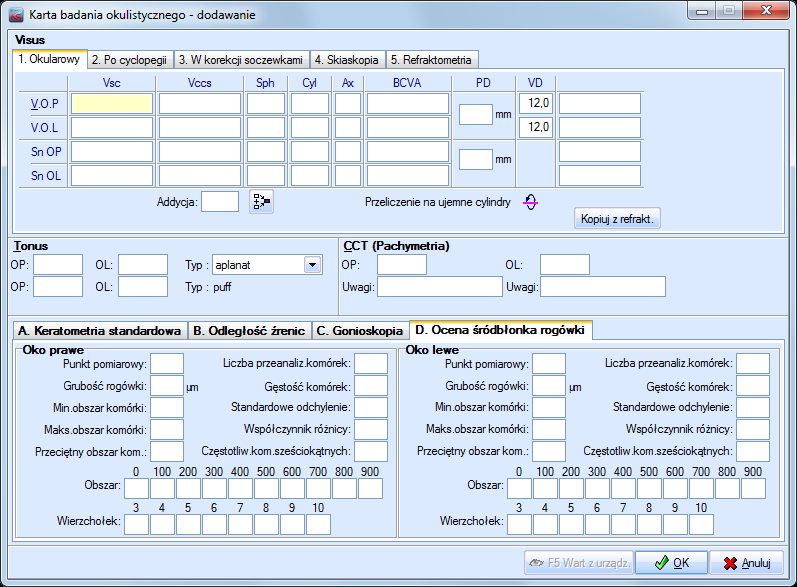Click Oko lewe Wierzchołek 6 field
797x587 pixels.
pyautogui.click(x=597, y=524)
